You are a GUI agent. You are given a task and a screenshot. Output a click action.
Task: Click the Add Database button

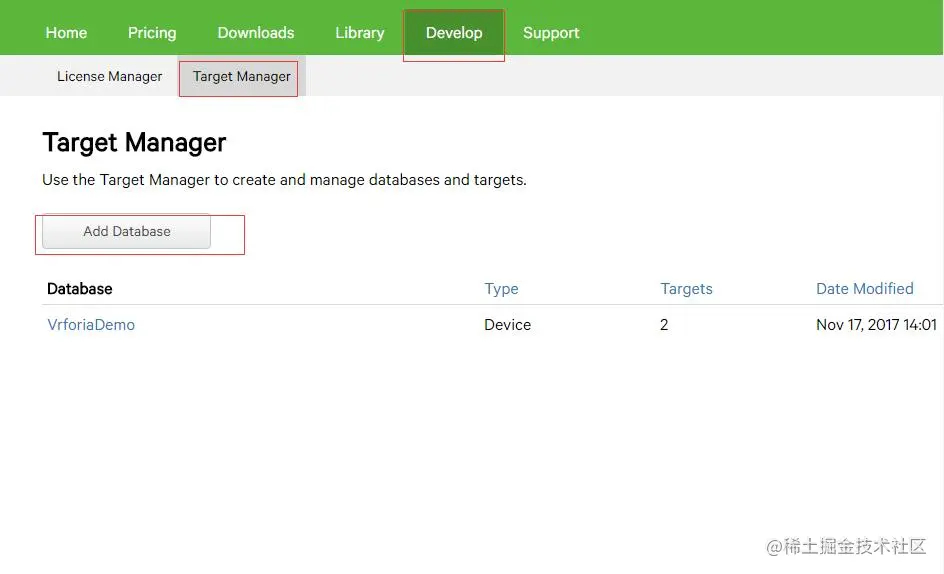tap(126, 231)
